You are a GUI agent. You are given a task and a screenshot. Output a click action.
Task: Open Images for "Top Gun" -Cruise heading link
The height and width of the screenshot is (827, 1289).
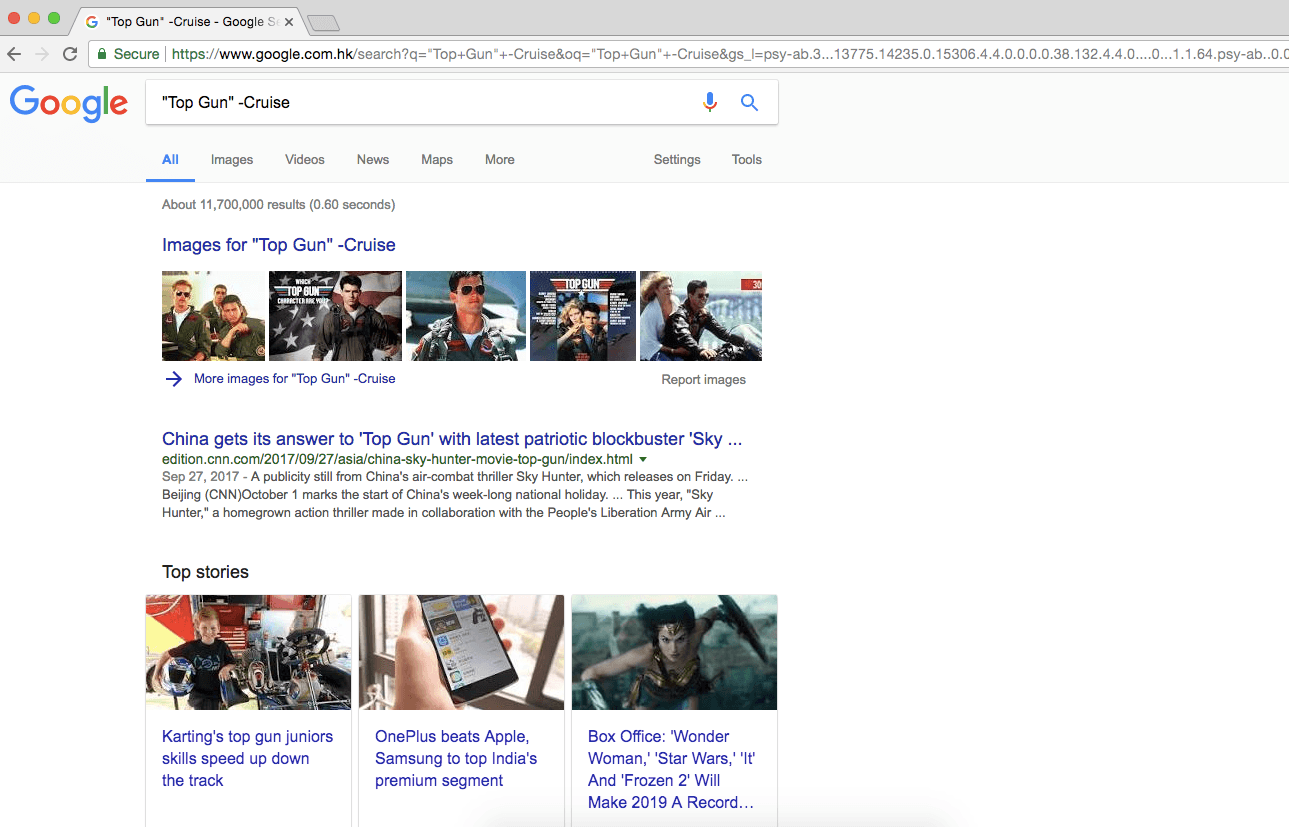coord(279,245)
